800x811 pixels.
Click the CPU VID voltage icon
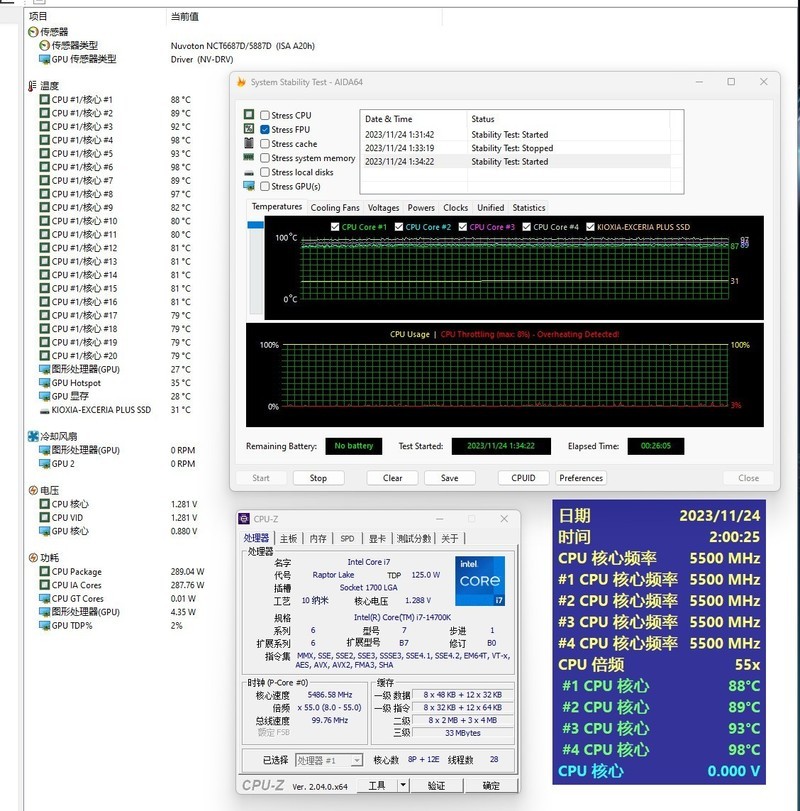44,517
